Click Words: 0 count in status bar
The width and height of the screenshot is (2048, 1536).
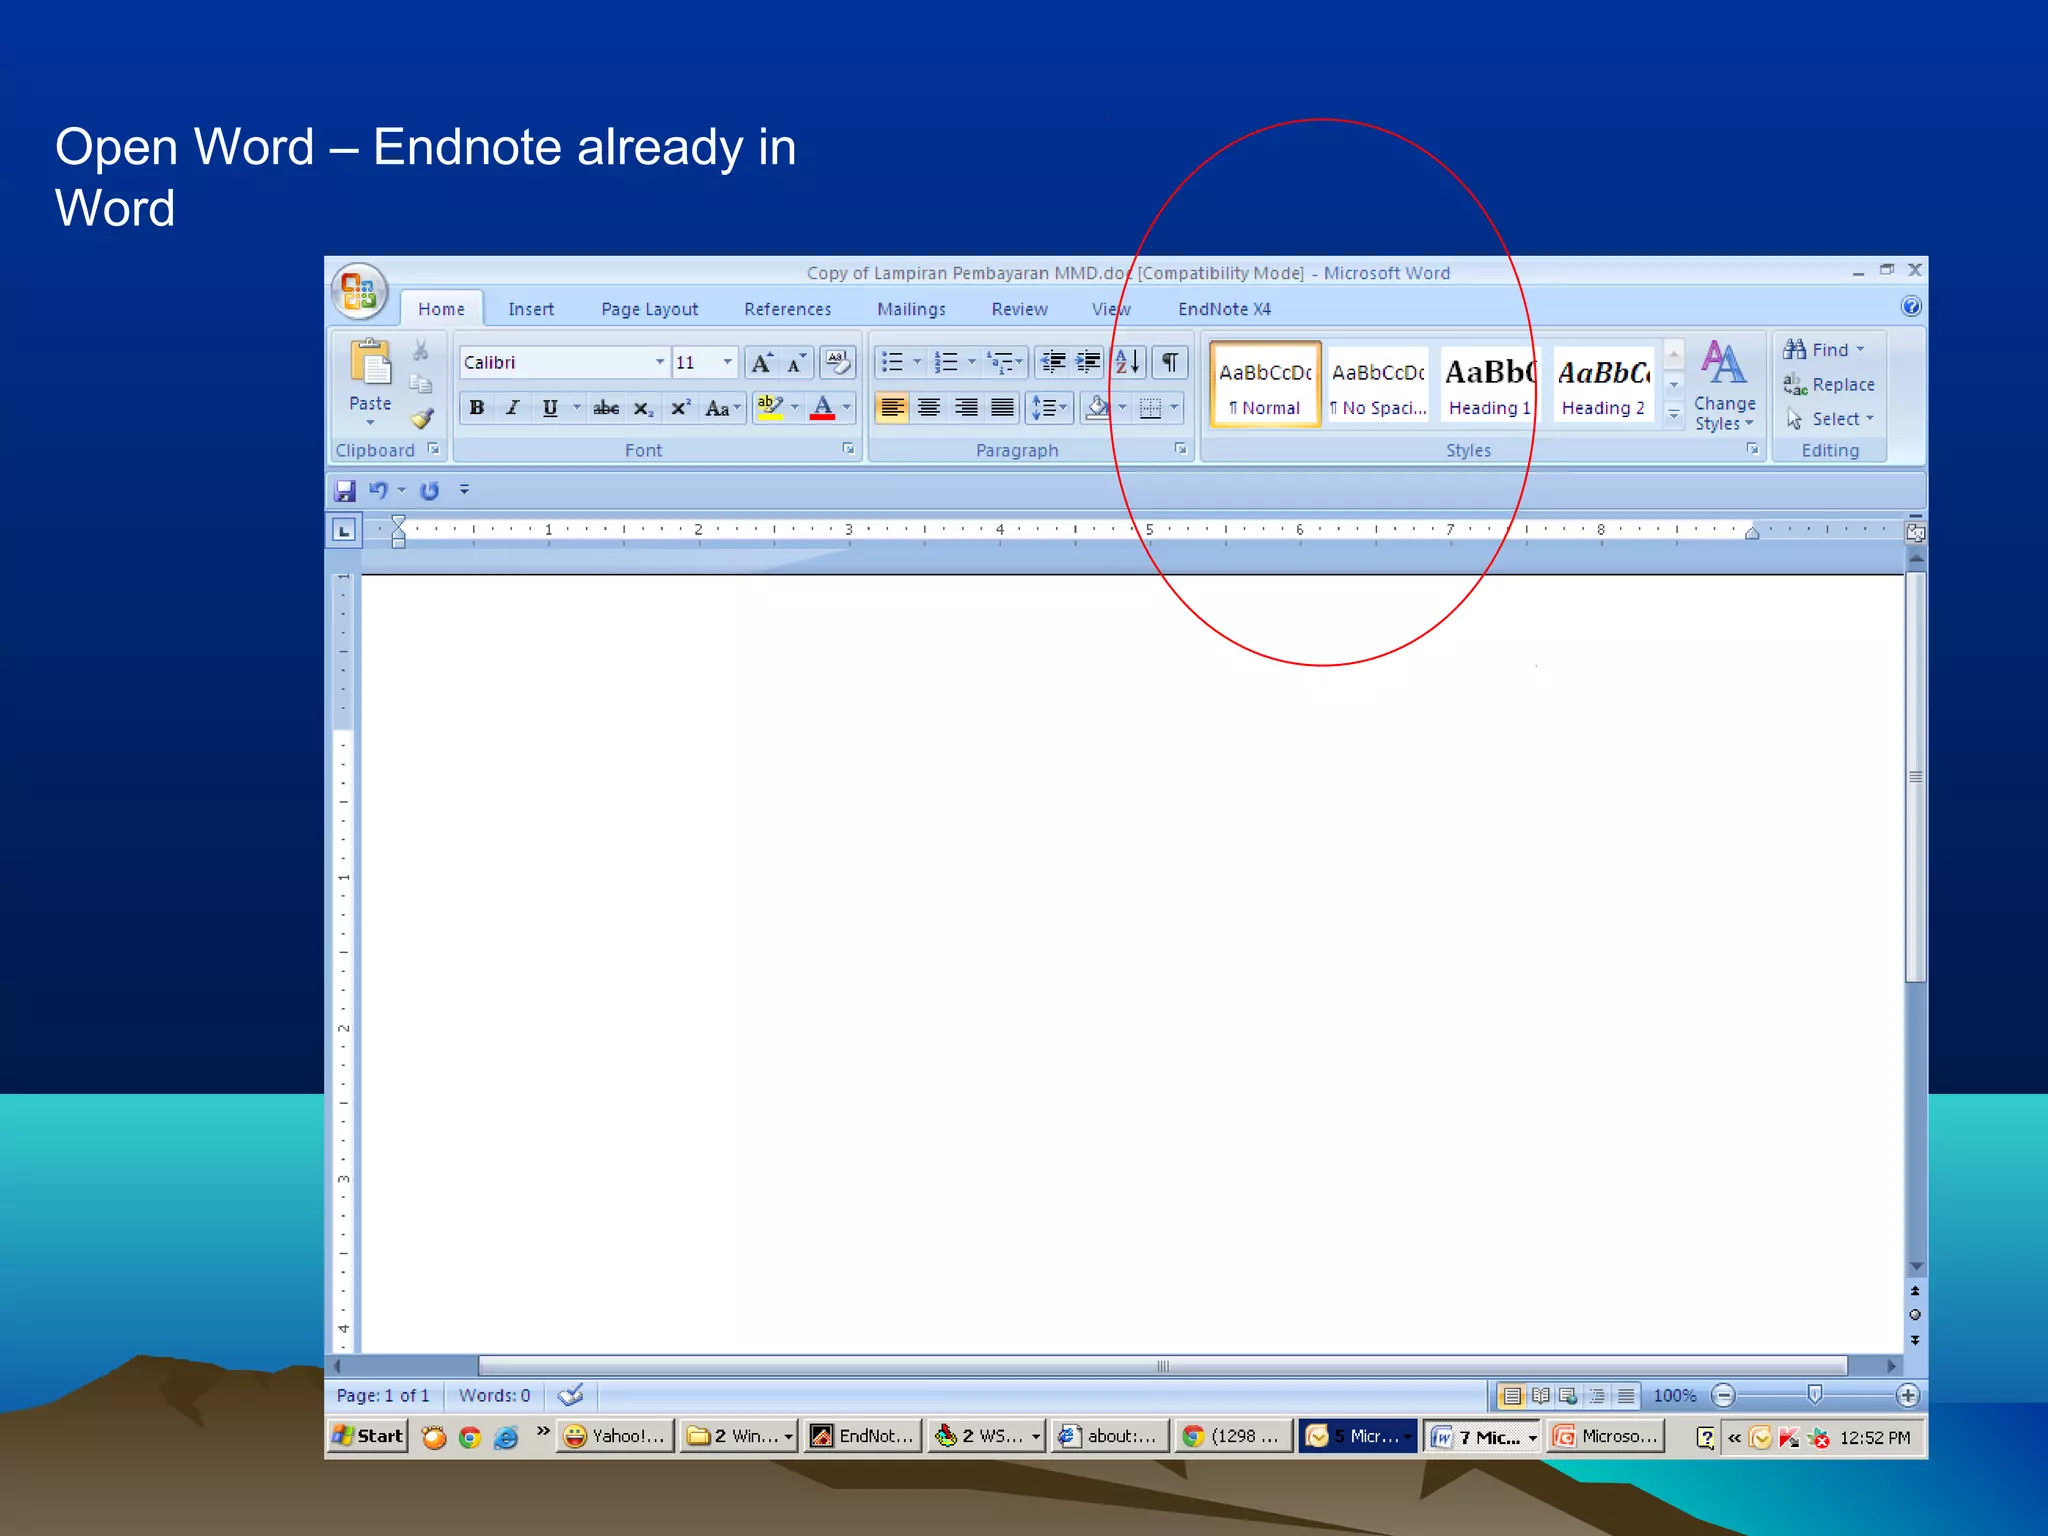495,1395
